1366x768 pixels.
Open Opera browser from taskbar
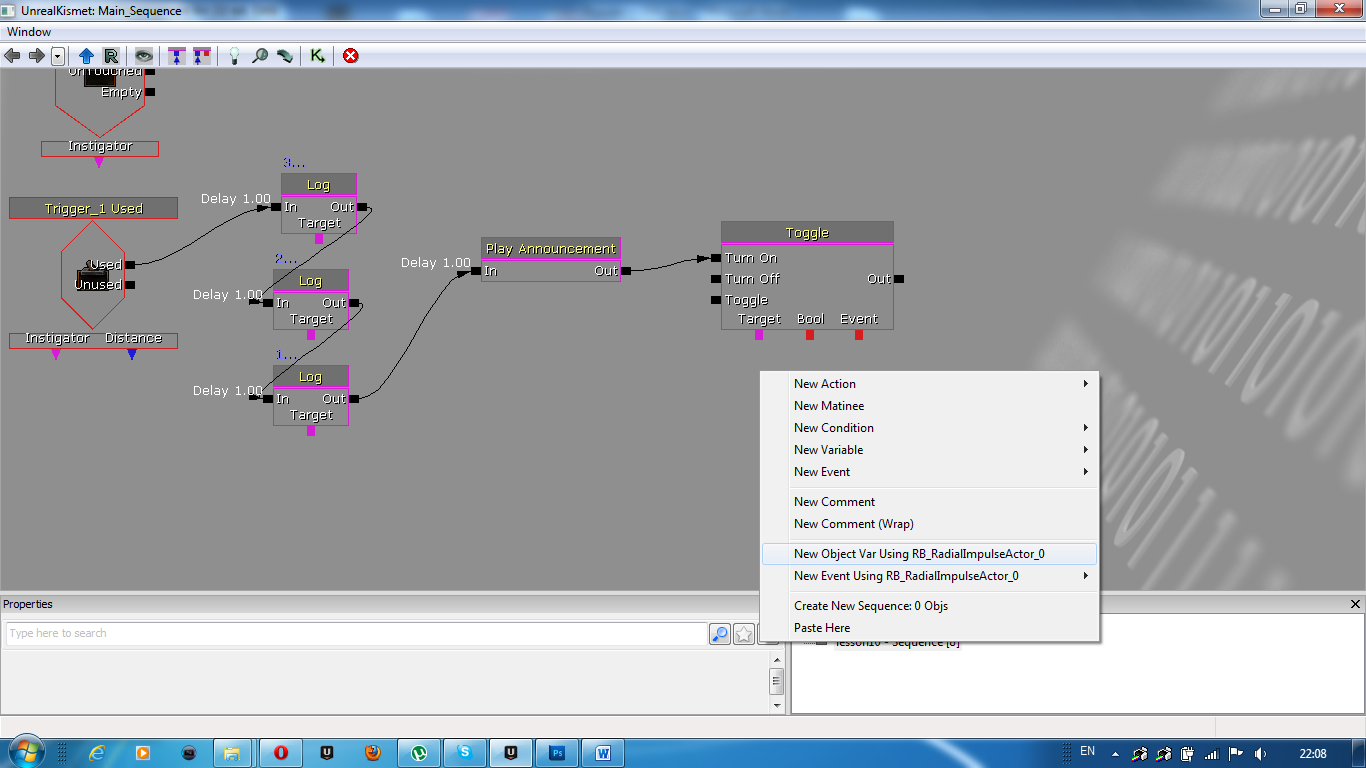point(281,752)
